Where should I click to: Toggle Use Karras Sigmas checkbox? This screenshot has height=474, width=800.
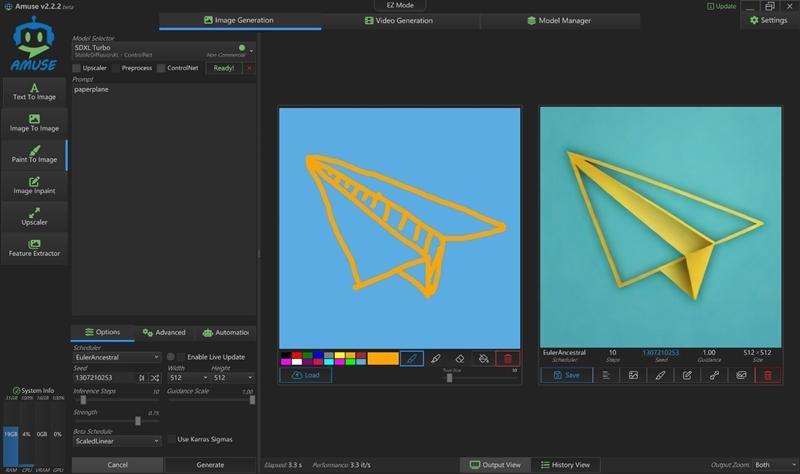169,439
